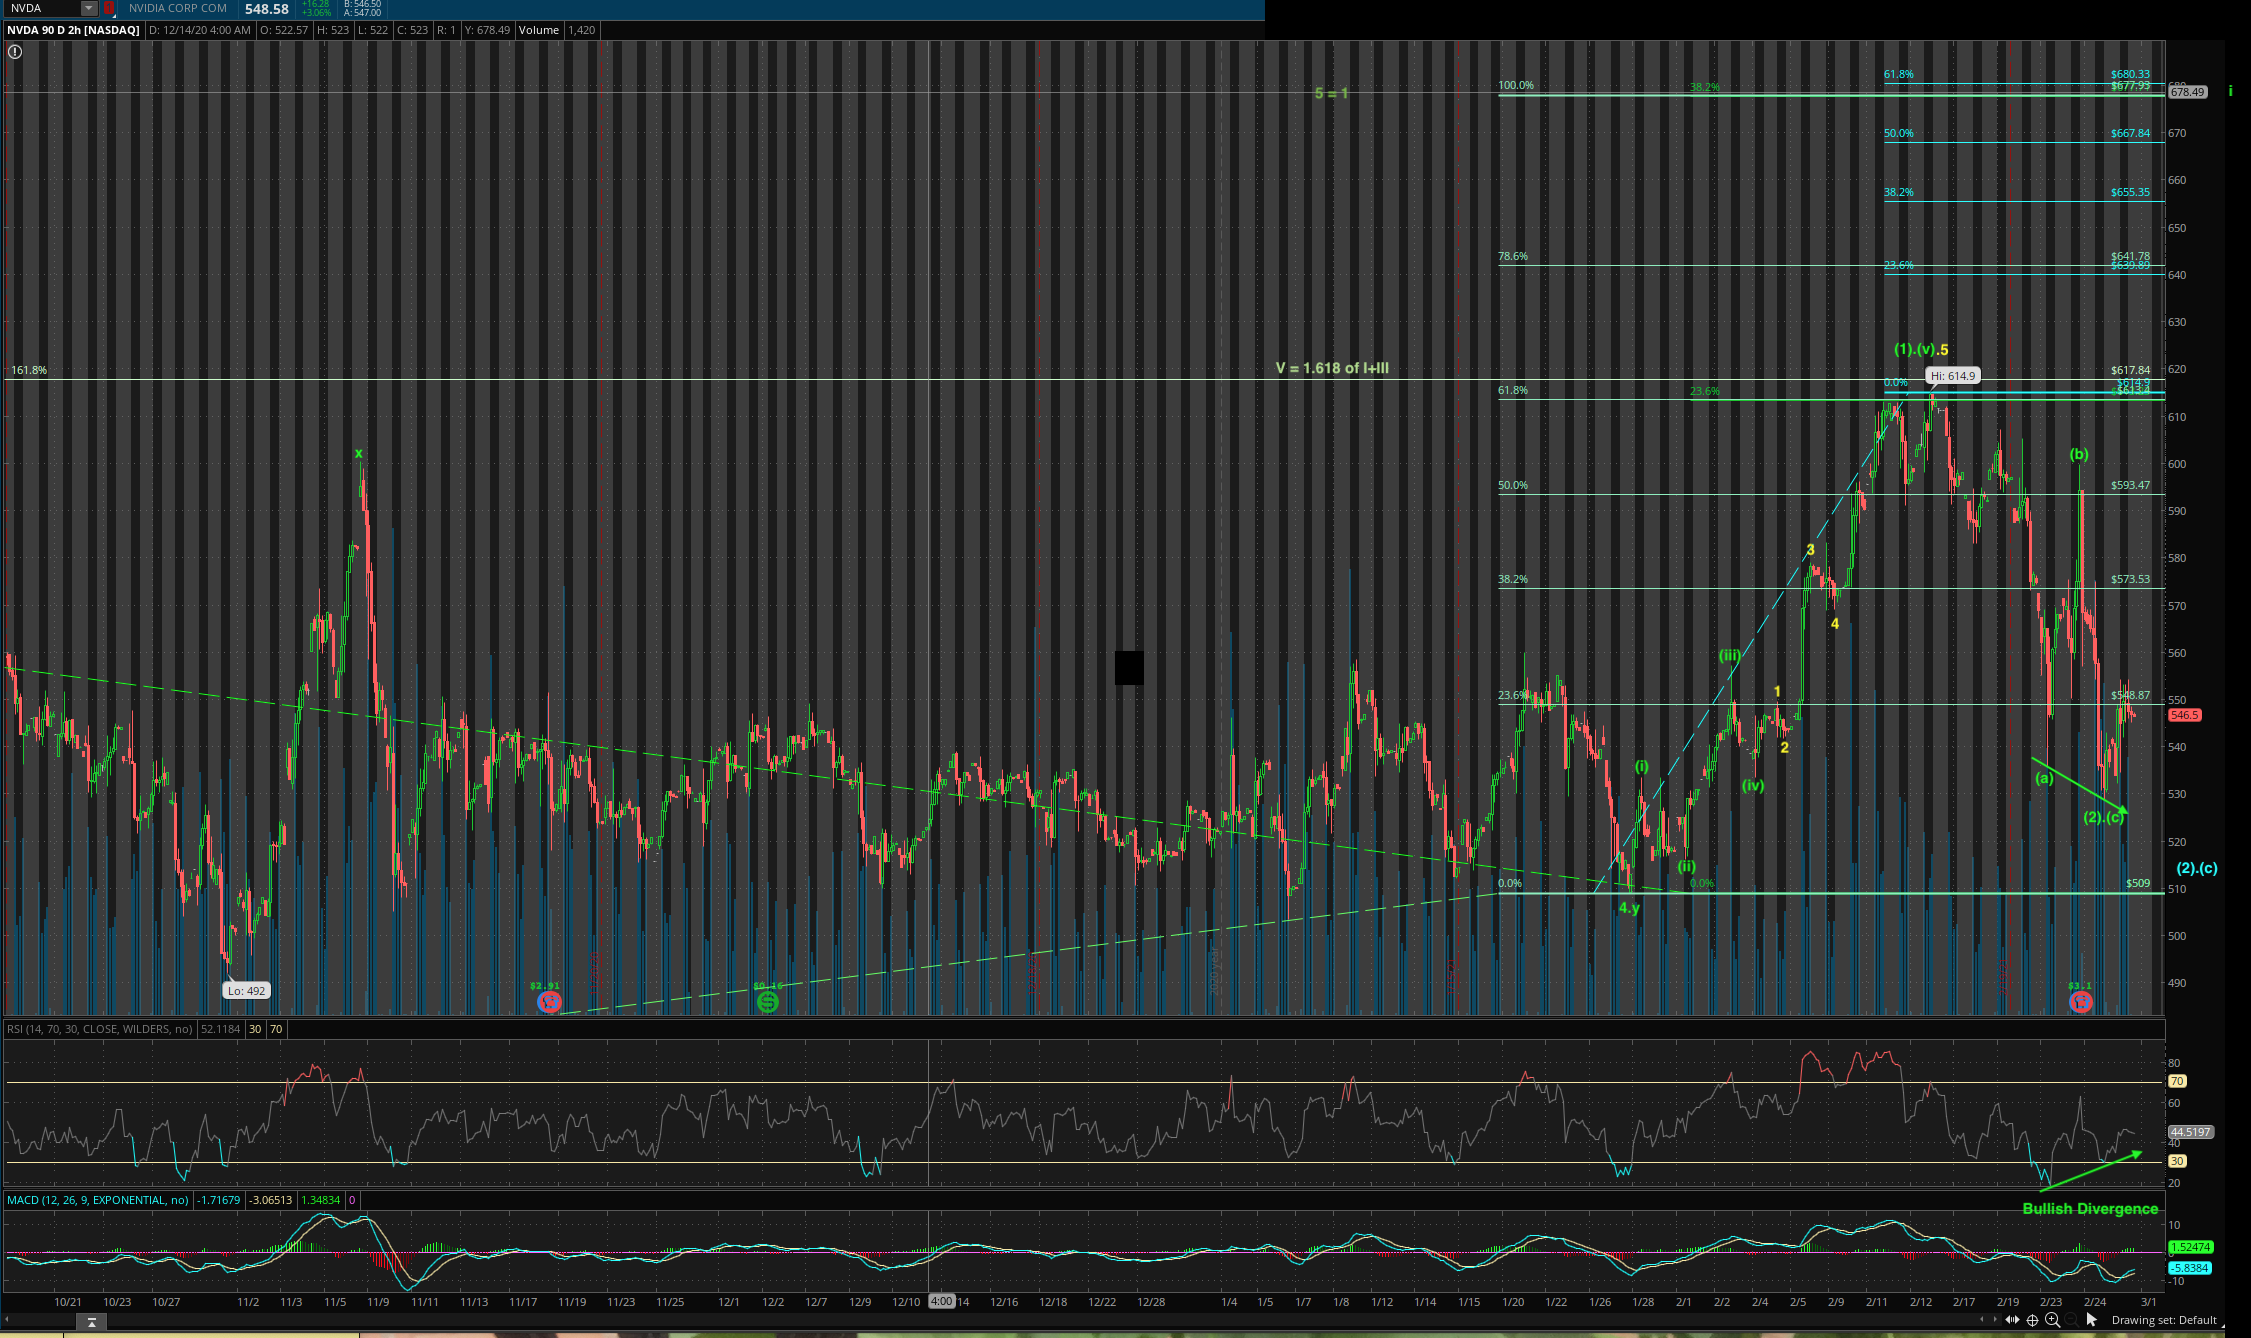Open the NVDA symbol dropdown arrow
The height and width of the screenshot is (1338, 2251).
(x=89, y=8)
